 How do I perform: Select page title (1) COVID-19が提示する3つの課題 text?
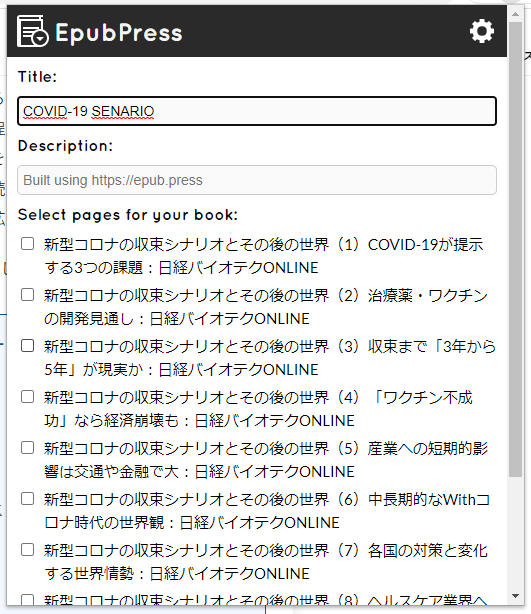pos(264,256)
